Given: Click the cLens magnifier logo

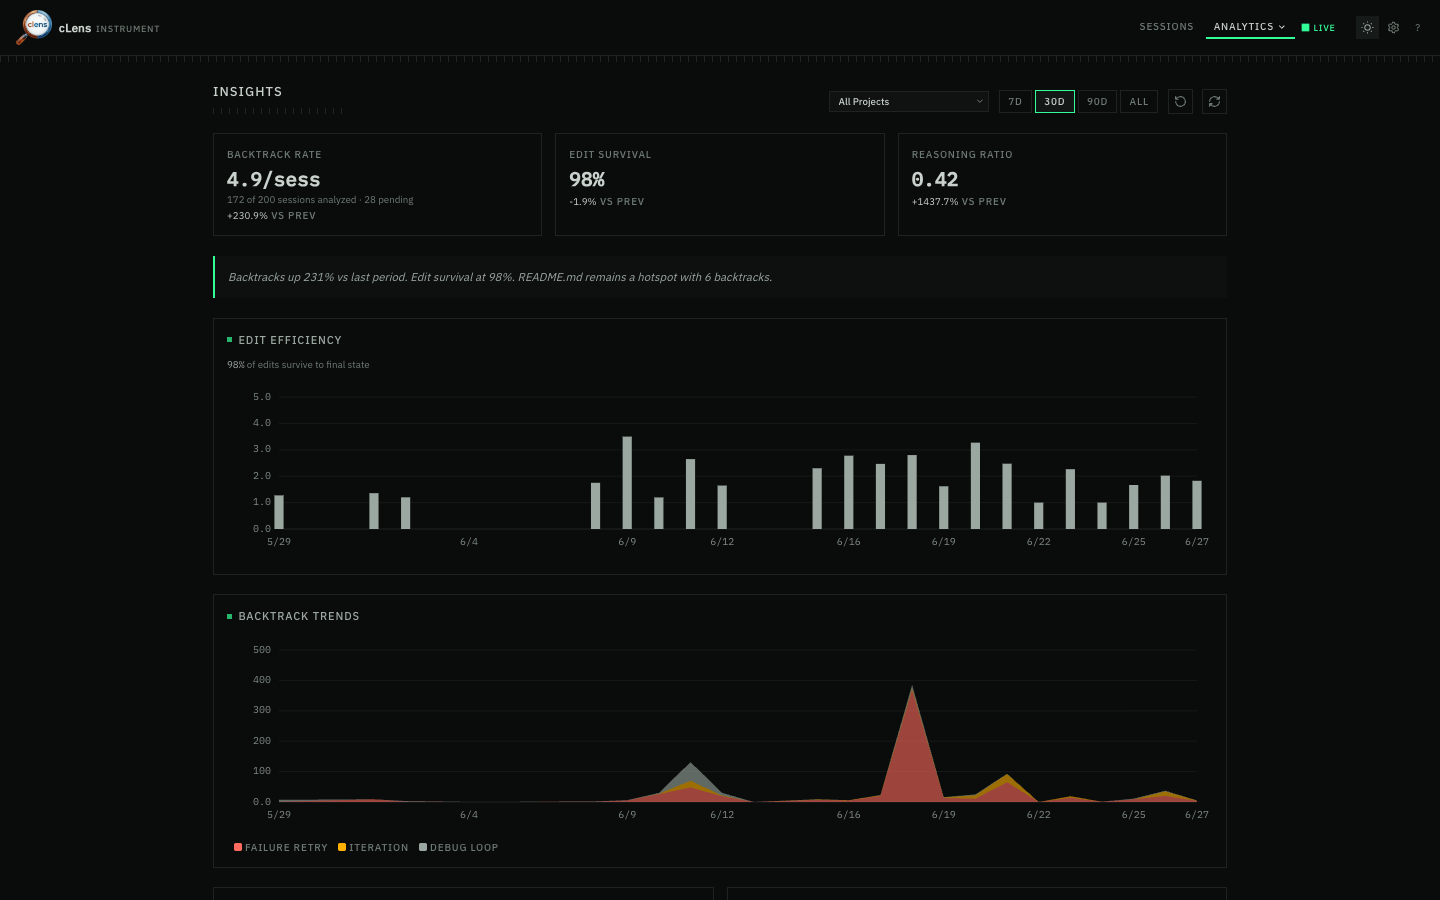Looking at the screenshot, I should 34,27.
